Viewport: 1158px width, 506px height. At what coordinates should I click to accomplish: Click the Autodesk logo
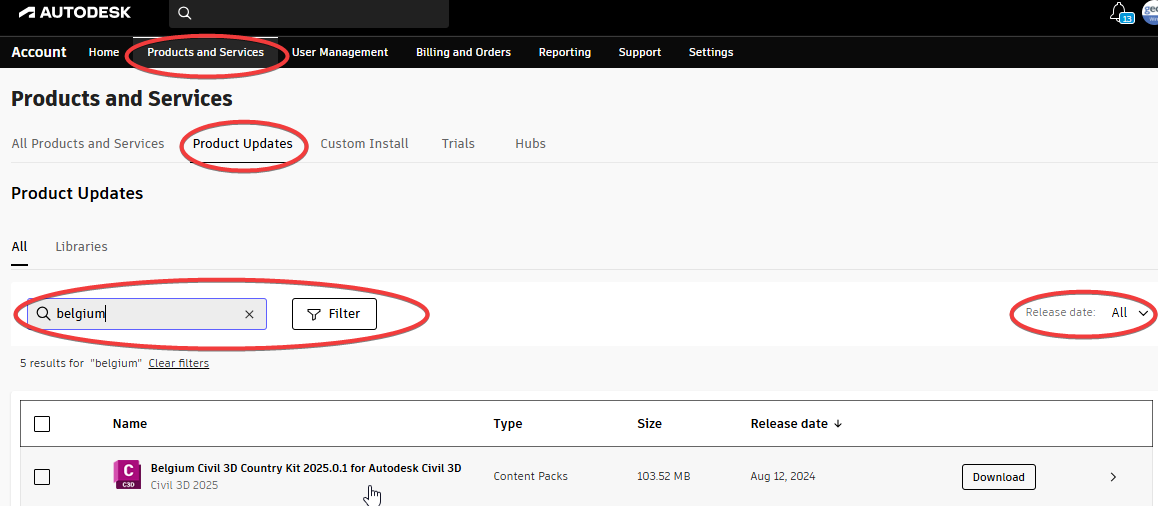coord(75,13)
